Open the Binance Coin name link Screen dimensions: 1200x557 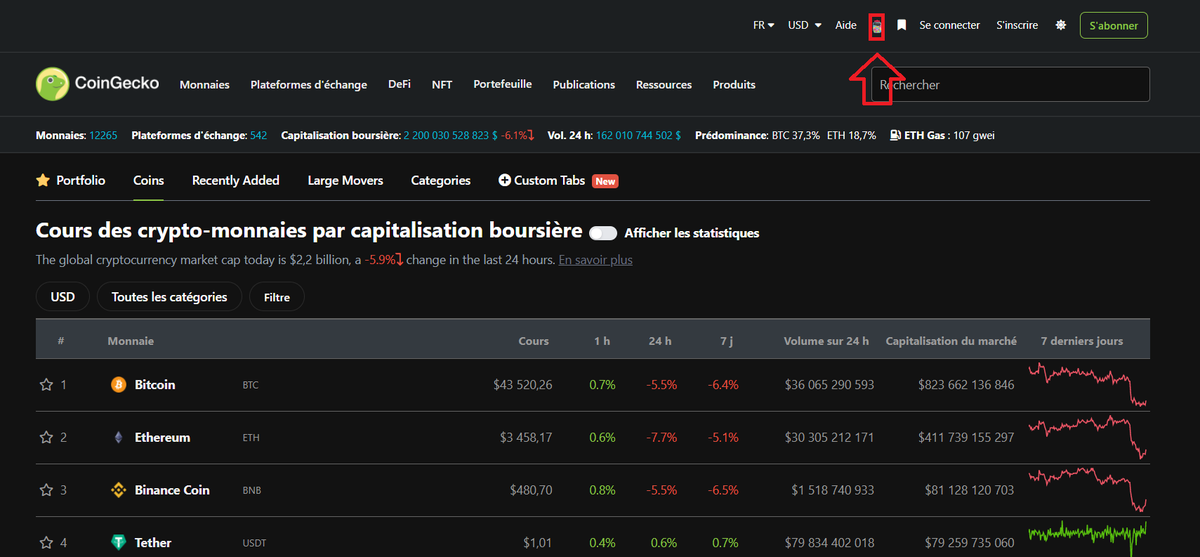pyautogui.click(x=172, y=490)
